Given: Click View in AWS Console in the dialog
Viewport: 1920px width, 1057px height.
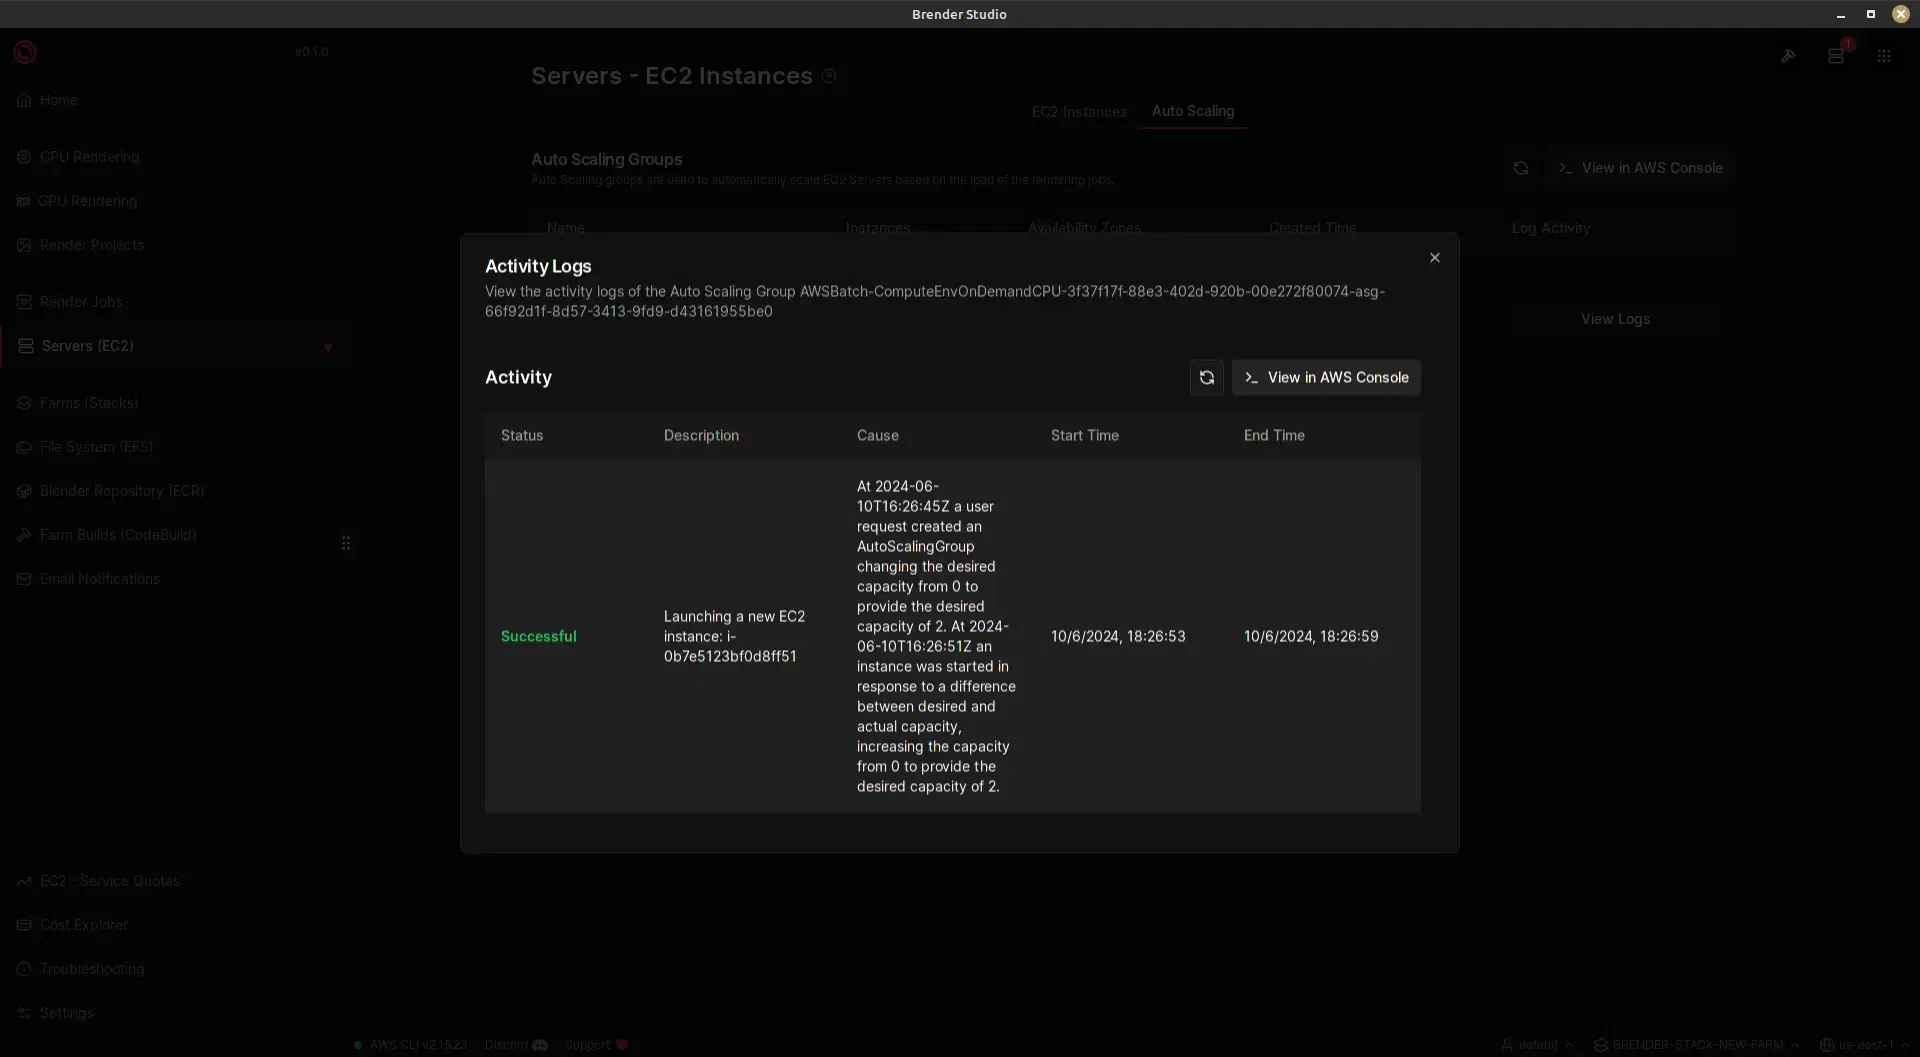Looking at the screenshot, I should pos(1325,377).
